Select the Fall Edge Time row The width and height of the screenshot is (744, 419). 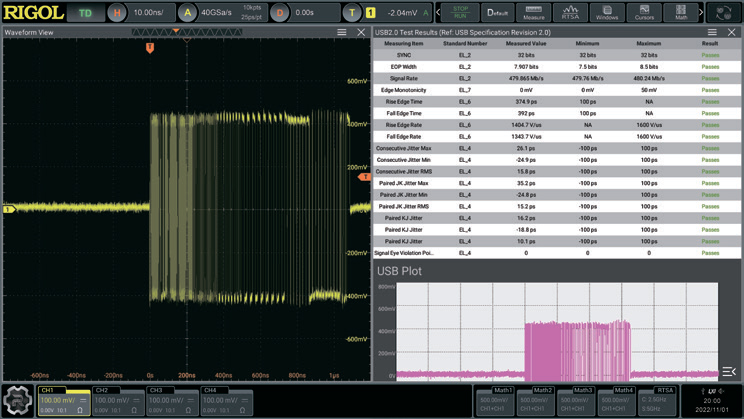(557, 113)
